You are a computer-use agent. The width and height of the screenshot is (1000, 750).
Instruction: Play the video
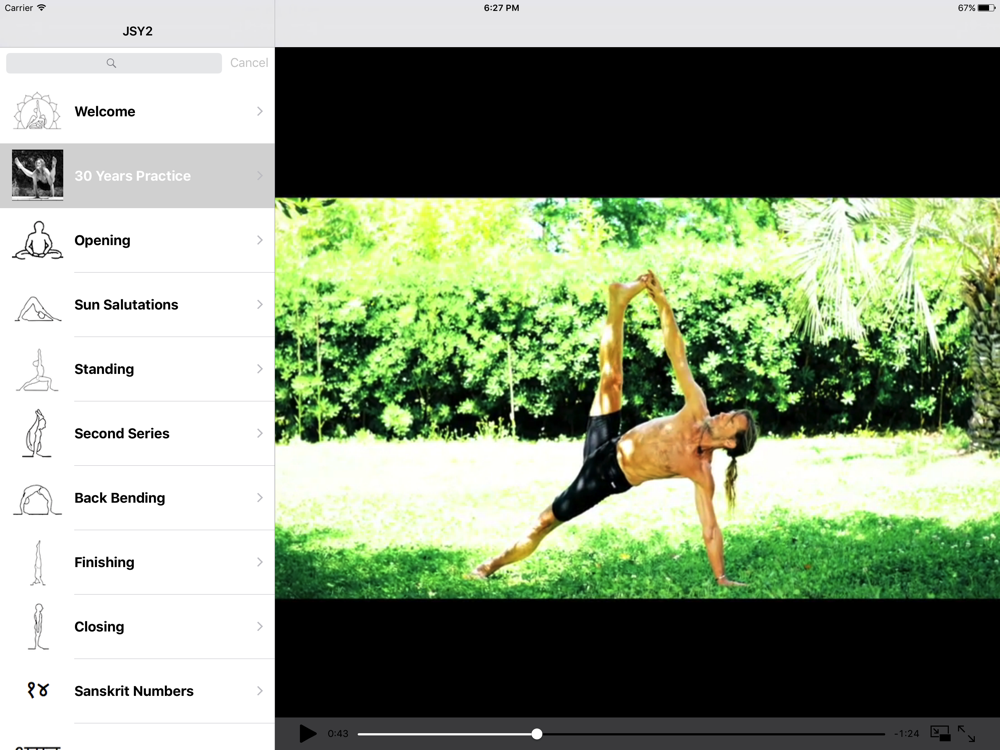click(x=307, y=733)
